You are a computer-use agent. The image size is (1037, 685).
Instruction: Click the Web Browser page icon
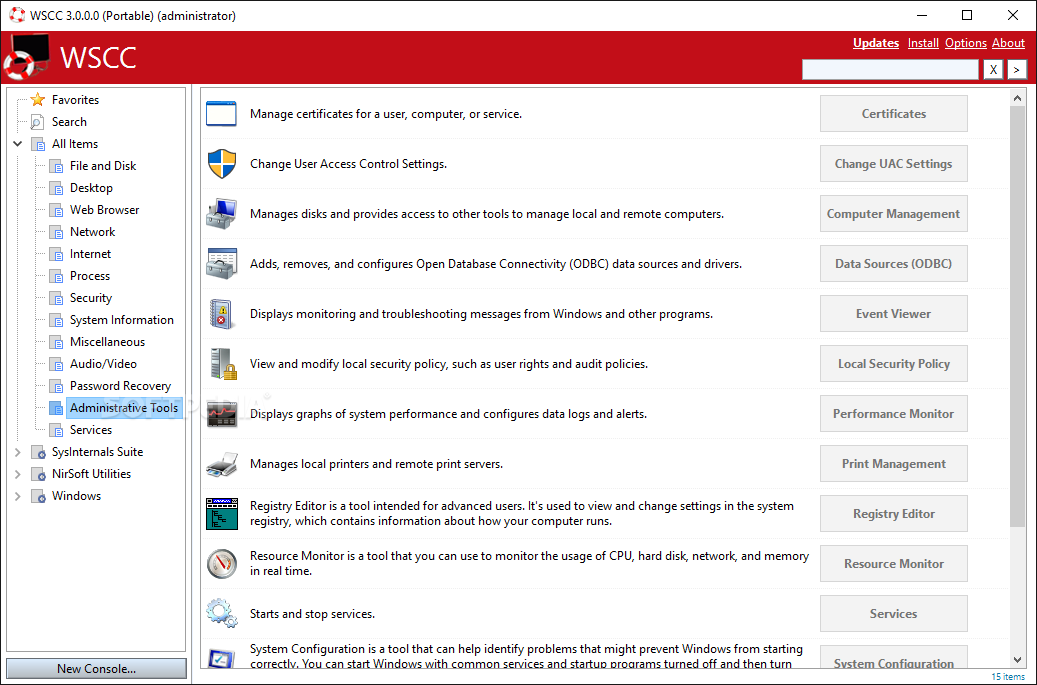click(x=57, y=210)
